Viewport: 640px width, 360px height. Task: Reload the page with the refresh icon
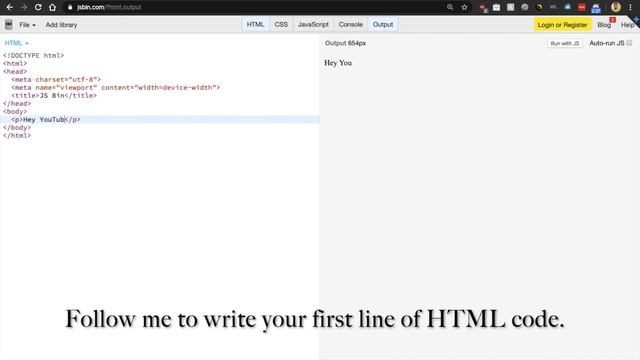click(38, 7)
